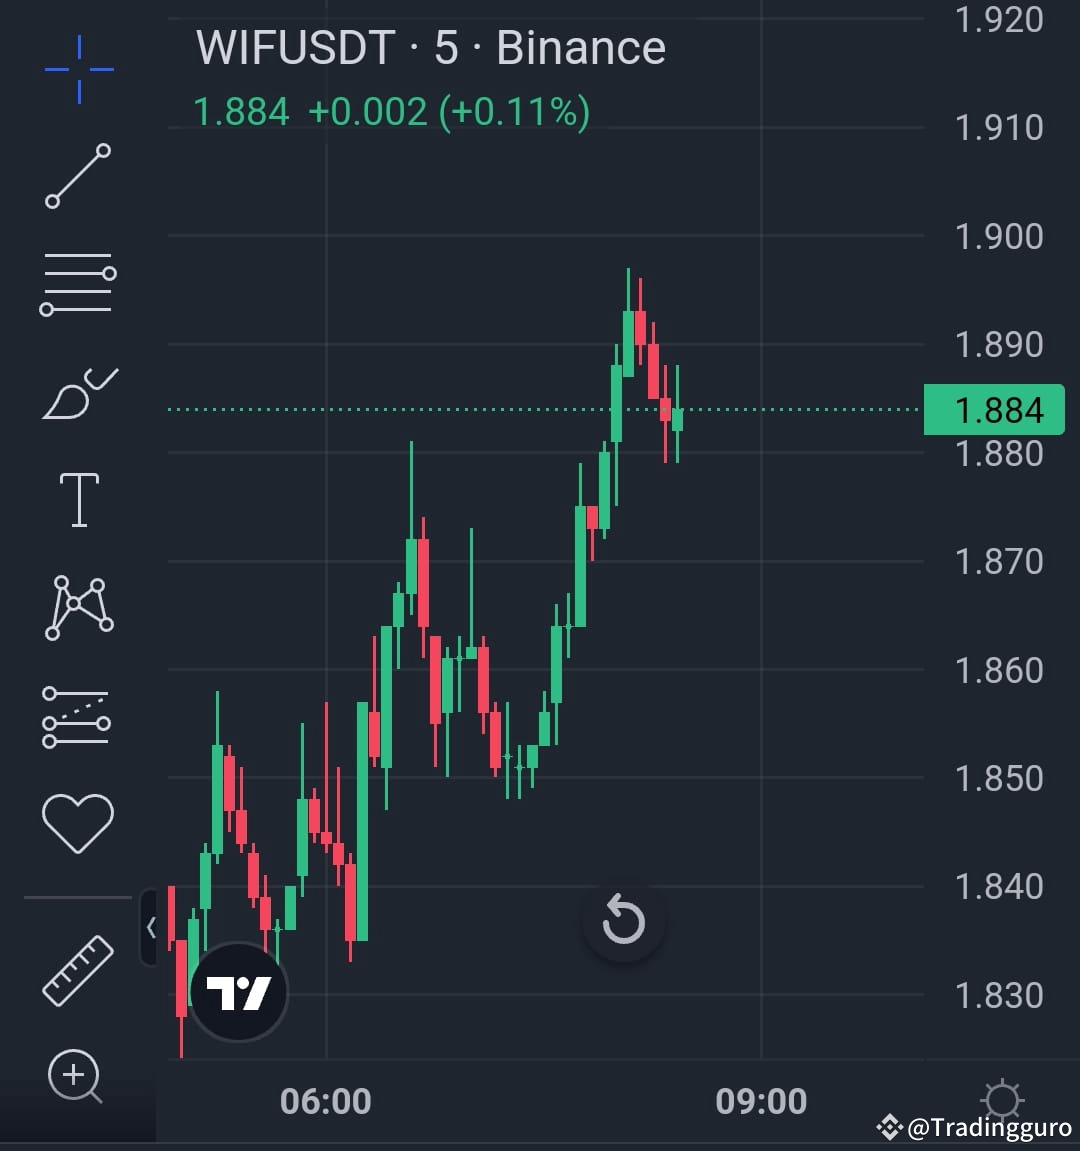Reset chart view with circular reload button
Screen dimensions: 1080x1151
624,921
